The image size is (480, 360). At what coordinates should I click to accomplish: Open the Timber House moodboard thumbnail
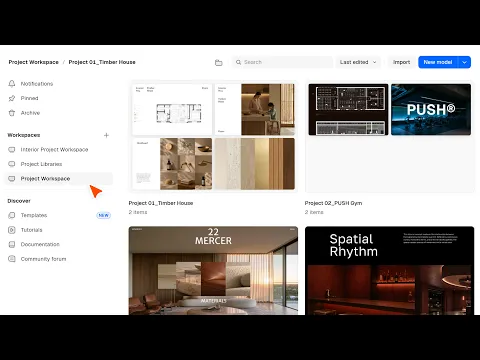pyautogui.click(x=172, y=164)
